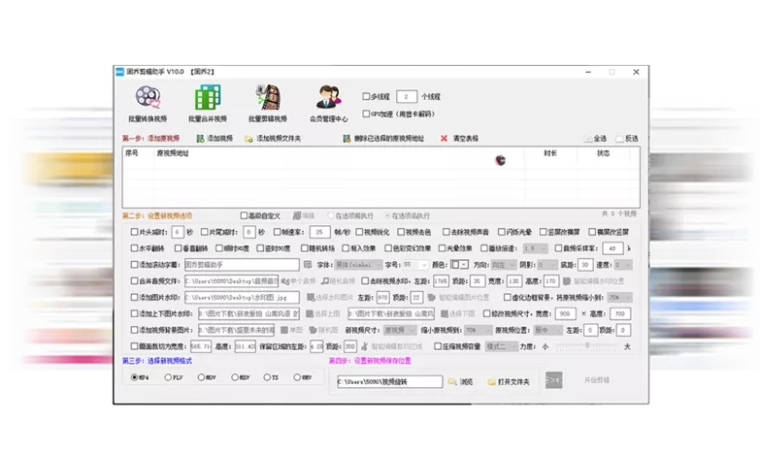Enable the 垂直翻转 checkbox
This screenshot has width=760, height=455.
[x=178, y=248]
